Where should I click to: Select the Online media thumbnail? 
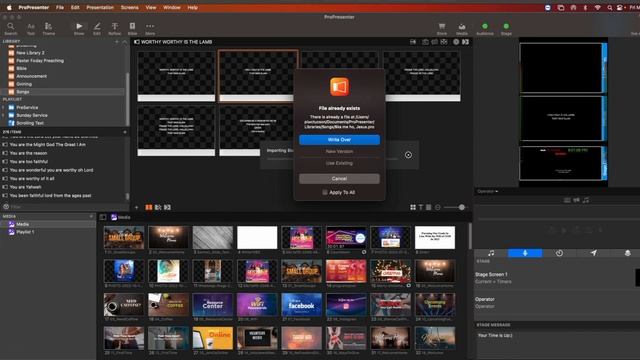213,338
